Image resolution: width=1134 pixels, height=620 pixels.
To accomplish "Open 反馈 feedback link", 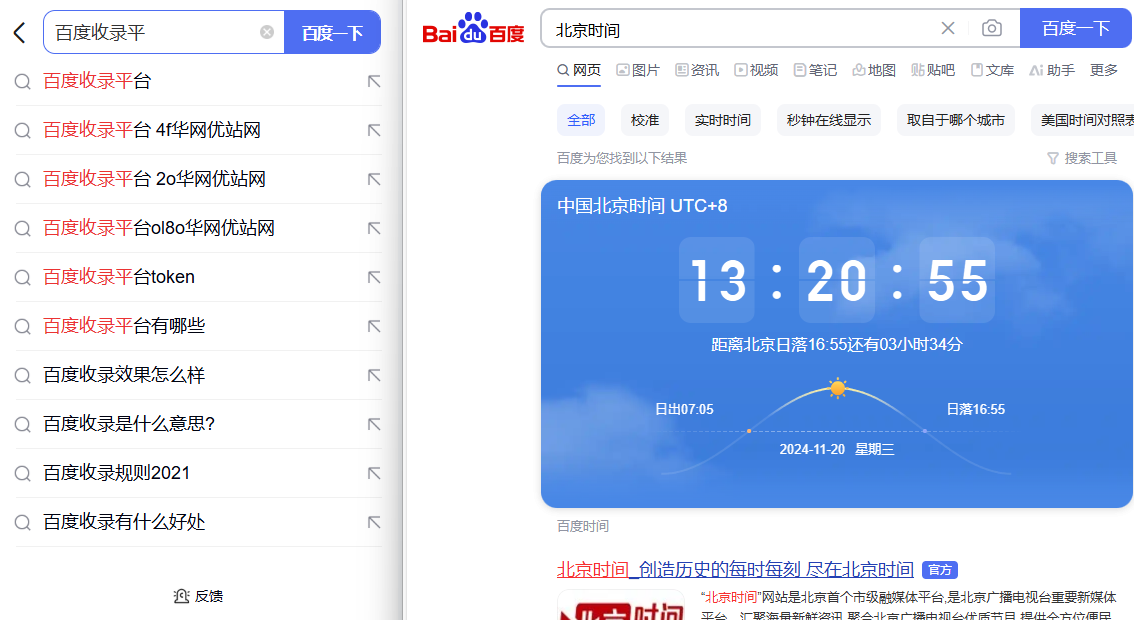I will (198, 596).
